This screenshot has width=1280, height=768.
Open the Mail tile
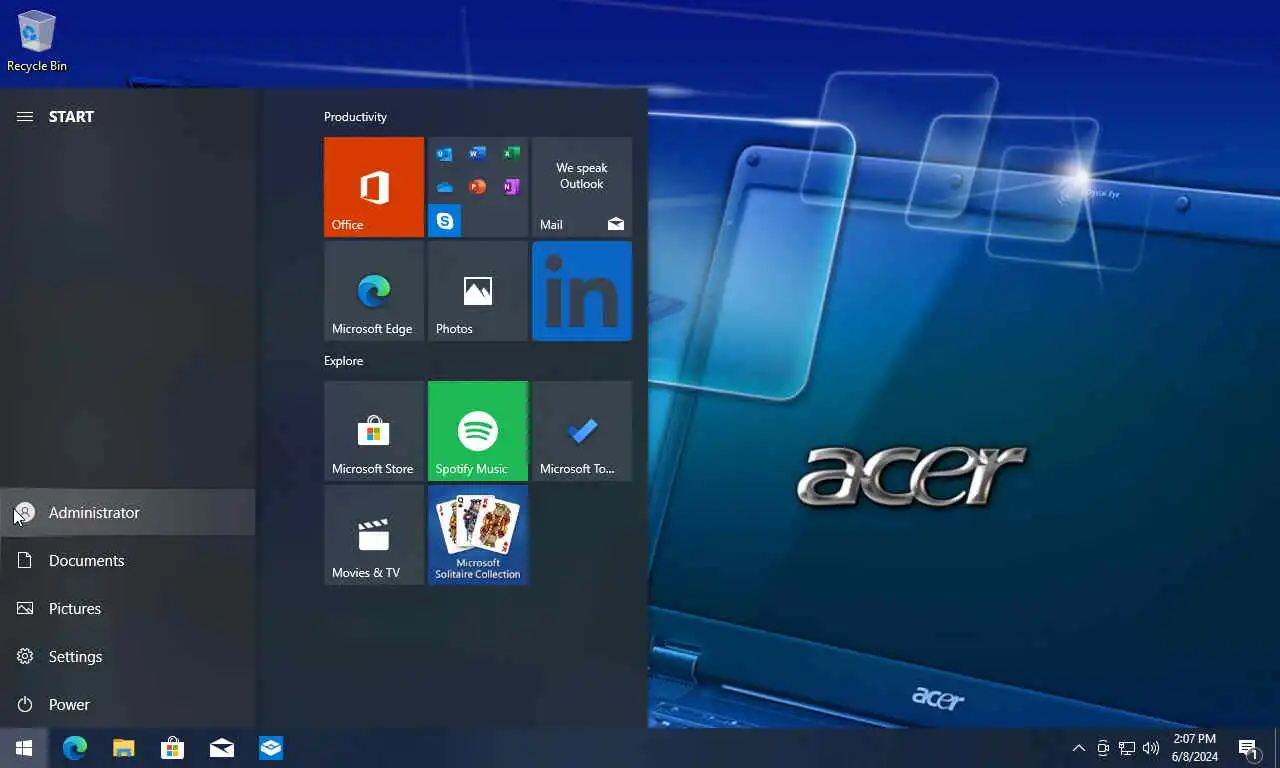coord(582,187)
